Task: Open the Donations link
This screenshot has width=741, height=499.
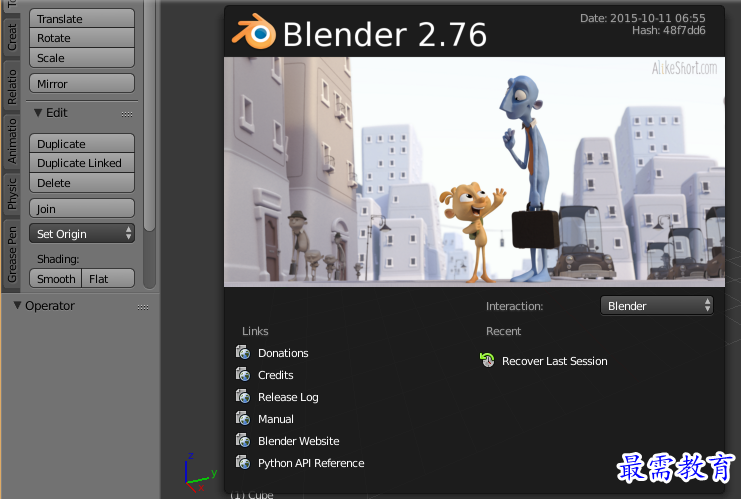Action: pyautogui.click(x=283, y=353)
